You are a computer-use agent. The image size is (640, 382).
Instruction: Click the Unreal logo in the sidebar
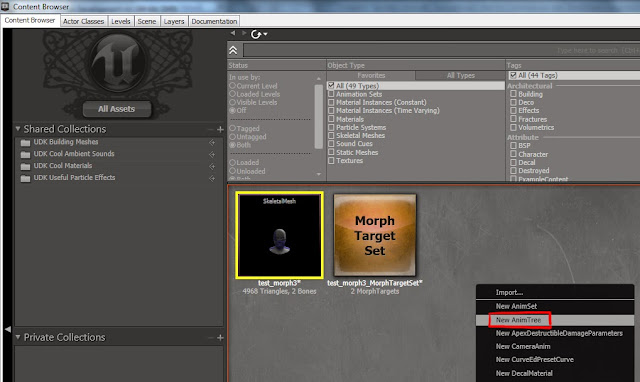(x=118, y=62)
